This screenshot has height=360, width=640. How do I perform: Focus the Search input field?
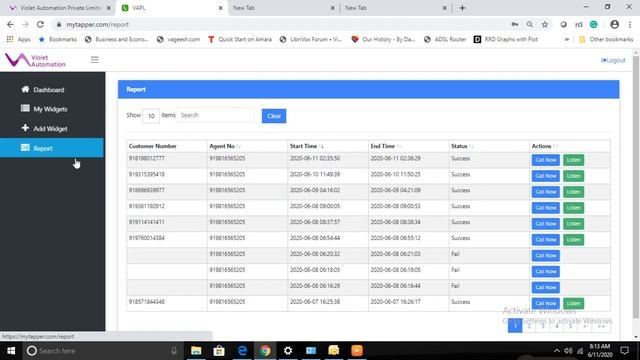tap(215, 116)
